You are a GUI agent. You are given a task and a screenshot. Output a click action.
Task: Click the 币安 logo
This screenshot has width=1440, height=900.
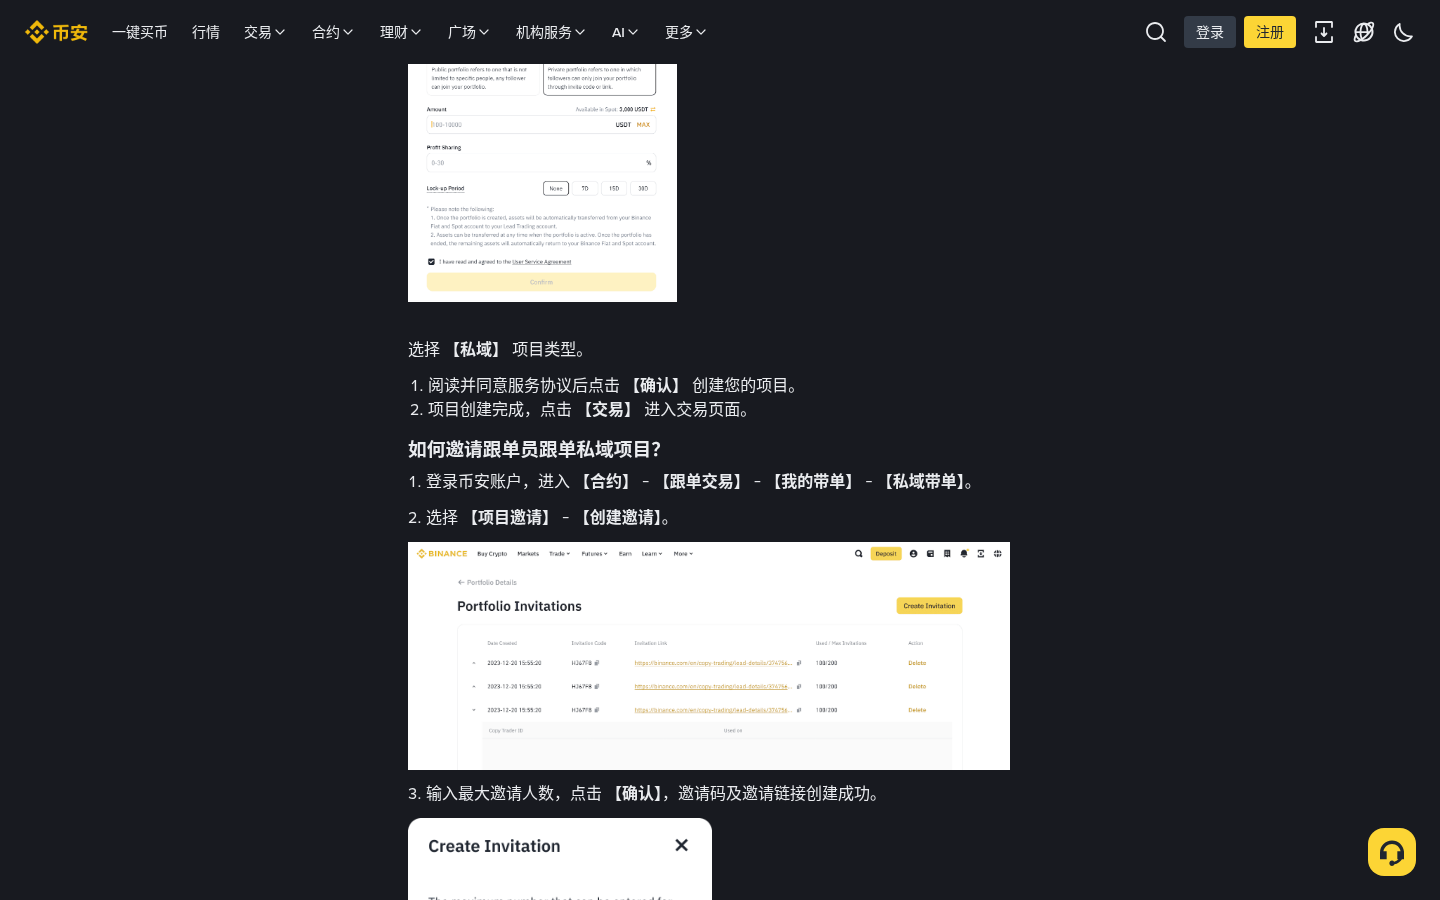[x=56, y=32]
